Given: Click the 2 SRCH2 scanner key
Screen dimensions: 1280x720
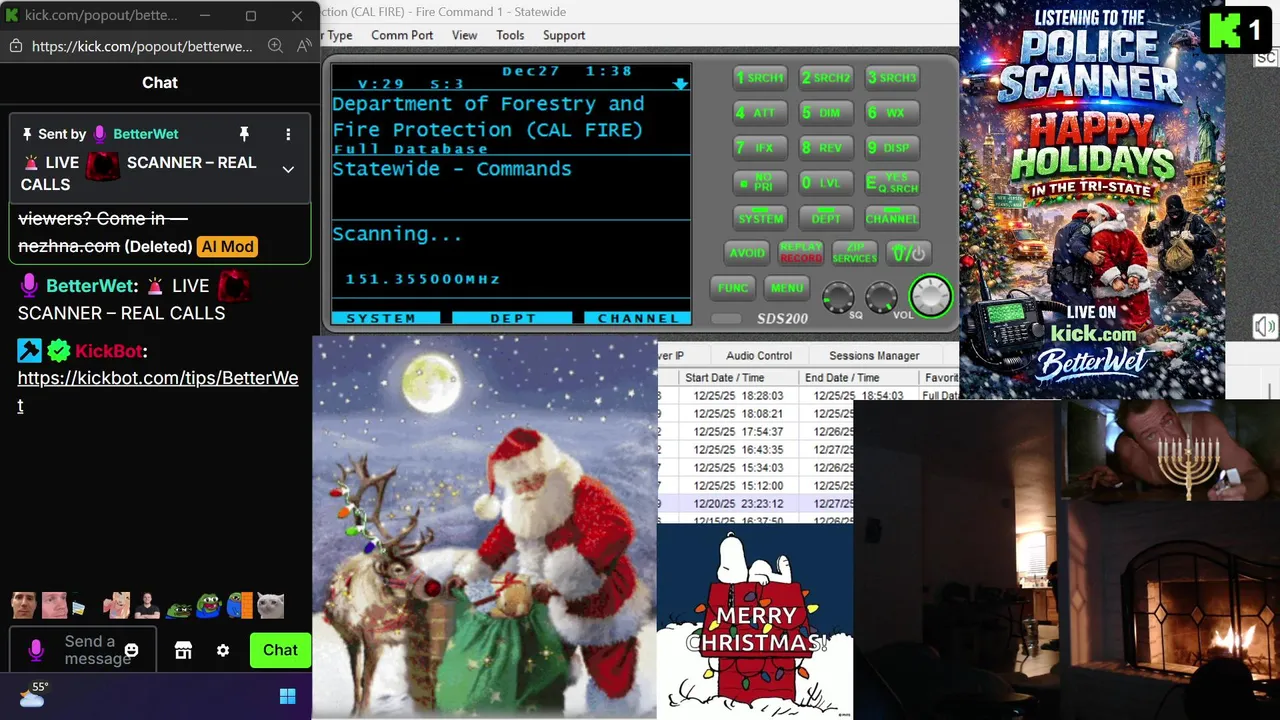Looking at the screenshot, I should click(826, 78).
